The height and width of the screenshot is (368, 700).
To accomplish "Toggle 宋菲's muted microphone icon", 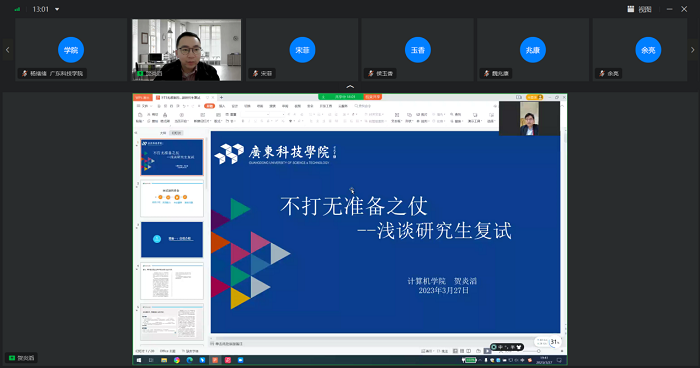I will pos(255,73).
